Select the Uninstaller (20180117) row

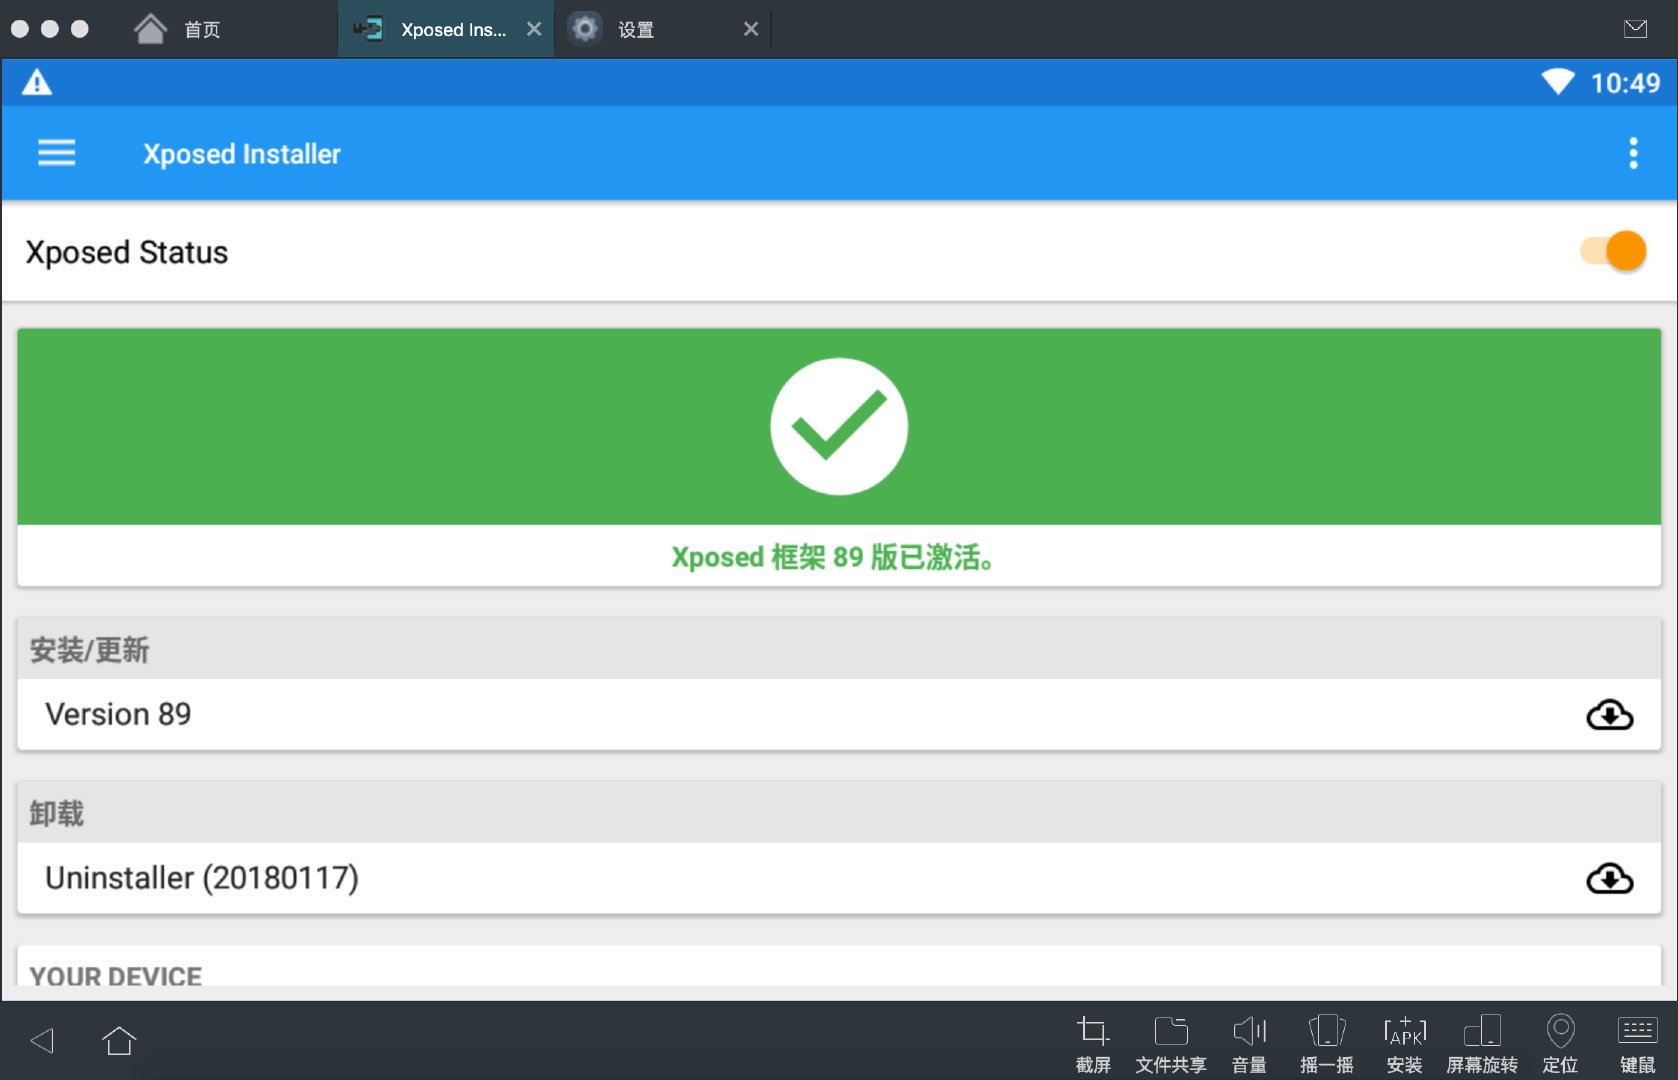839,878
